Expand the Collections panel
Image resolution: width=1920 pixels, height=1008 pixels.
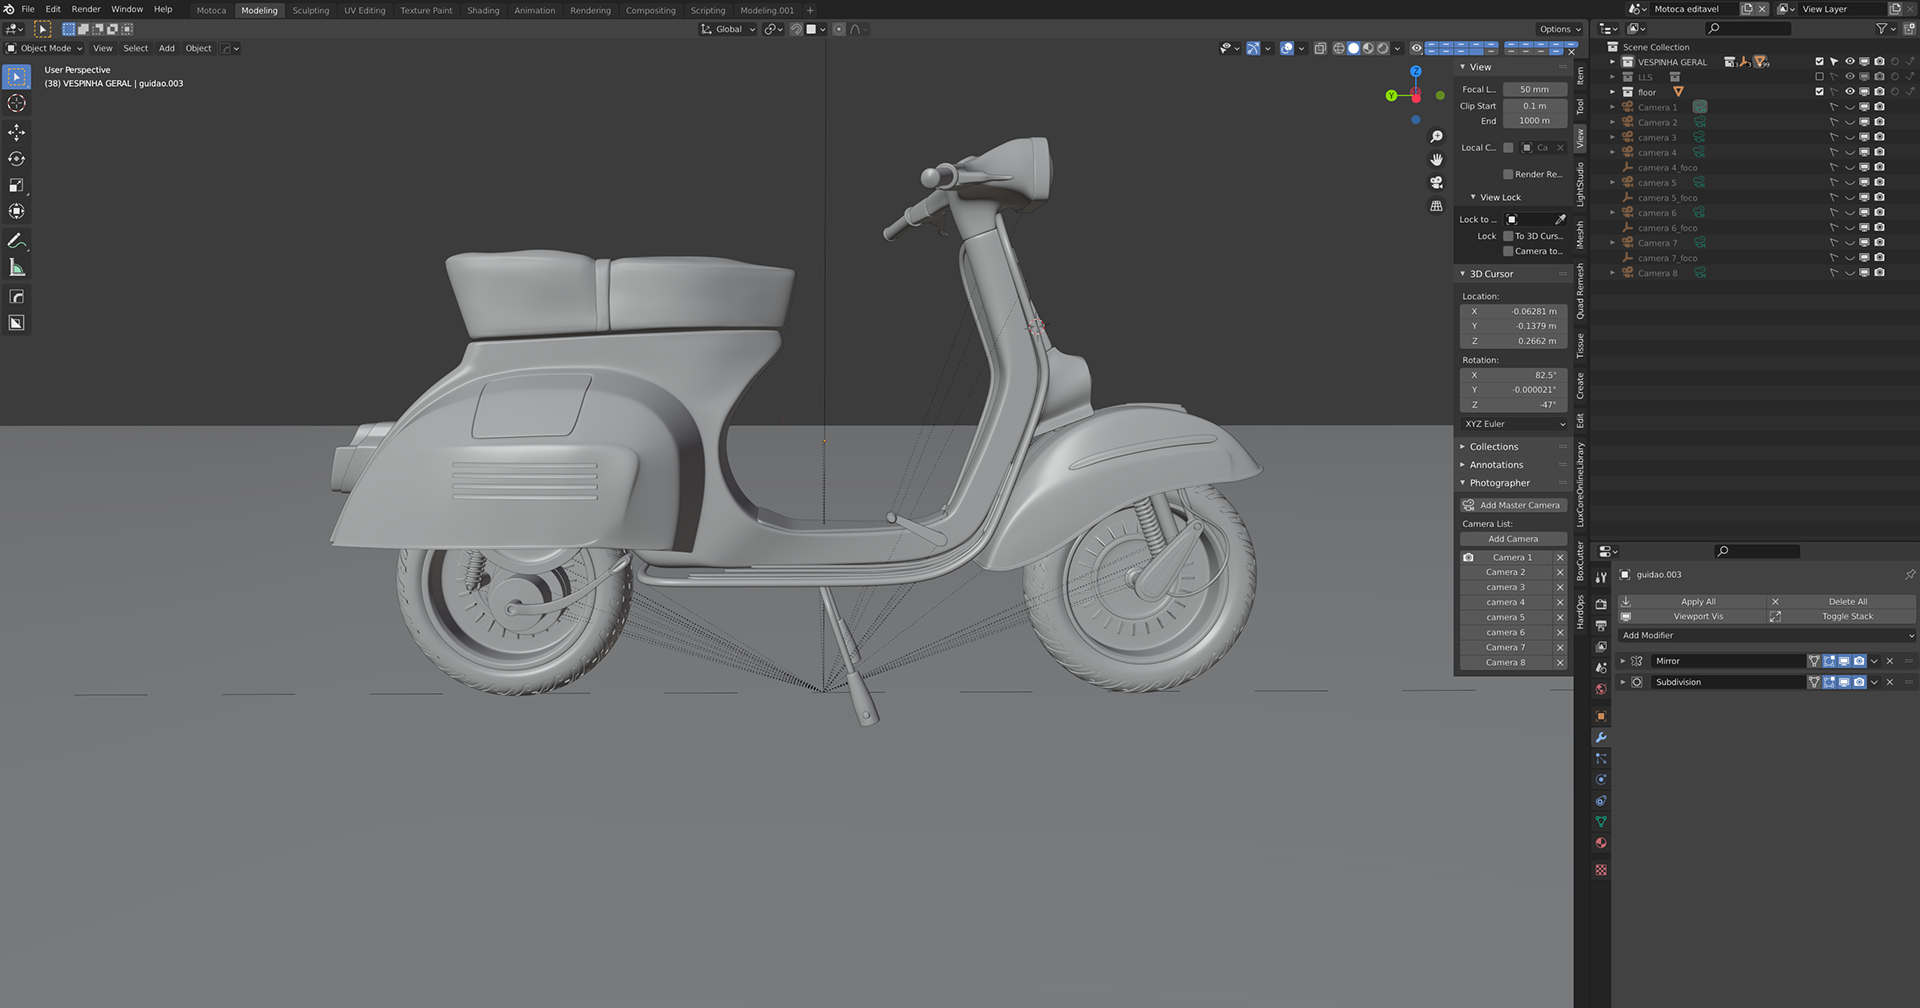click(1493, 447)
